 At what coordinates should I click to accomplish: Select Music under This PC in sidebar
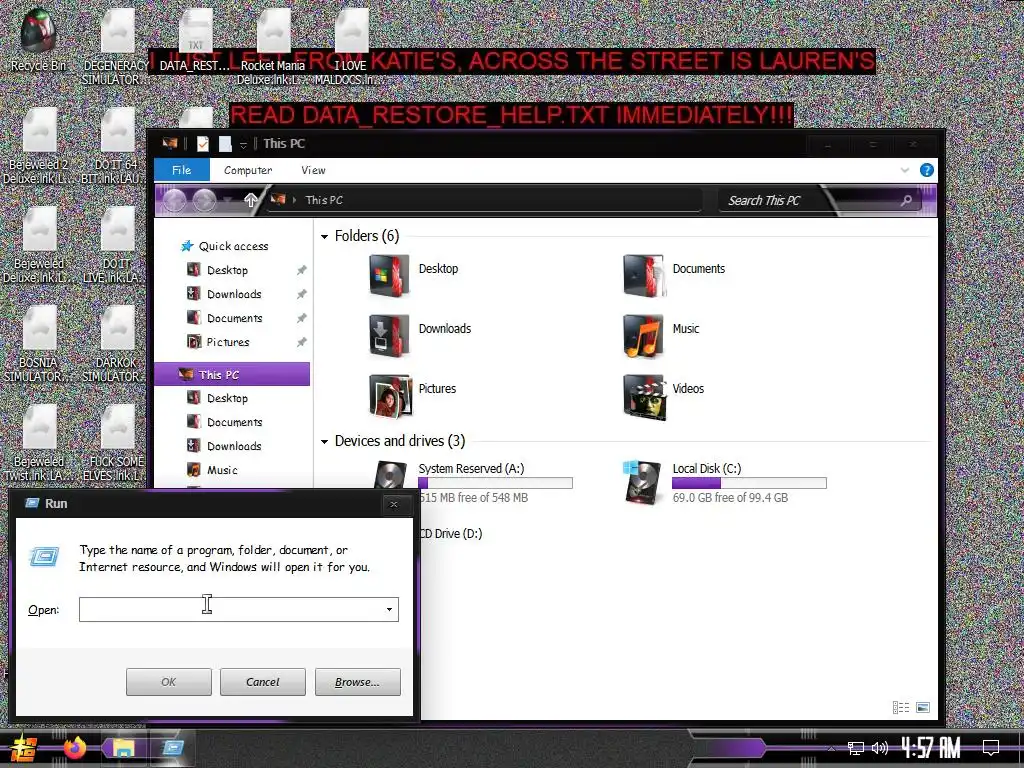point(221,470)
